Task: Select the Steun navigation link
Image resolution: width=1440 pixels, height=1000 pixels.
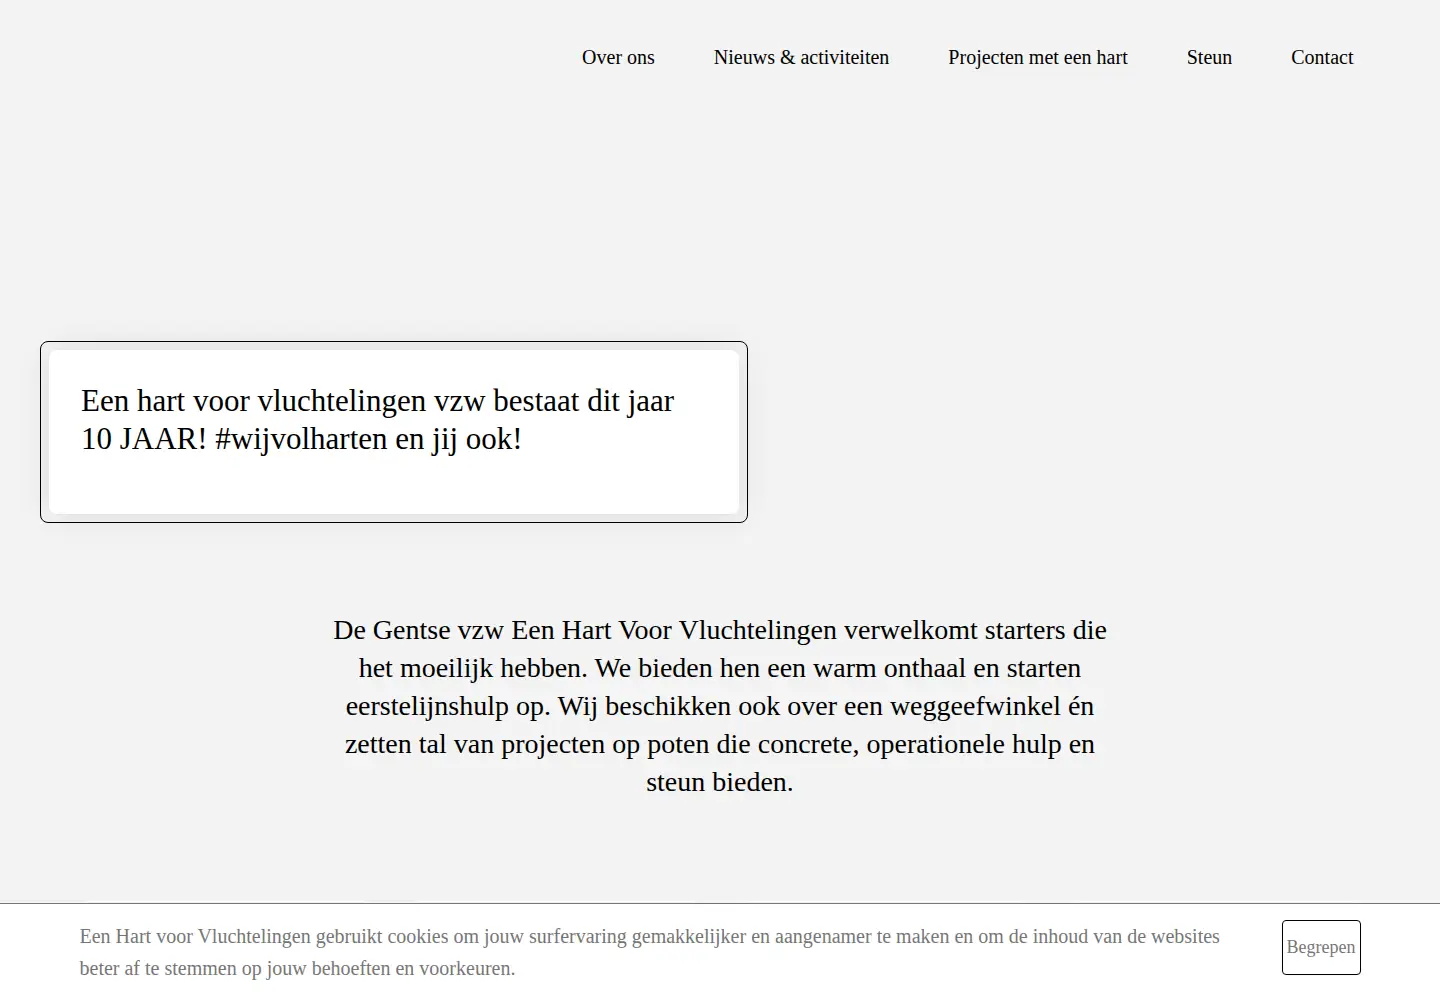Action: point(1209,58)
